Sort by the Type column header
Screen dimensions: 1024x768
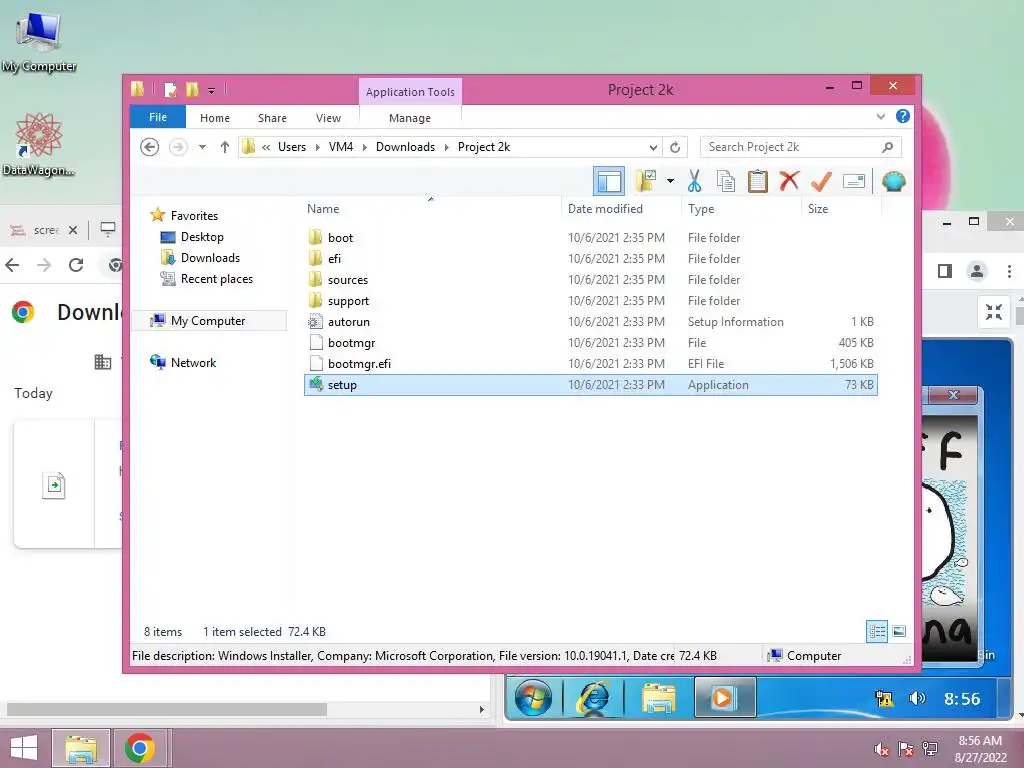pos(741,209)
